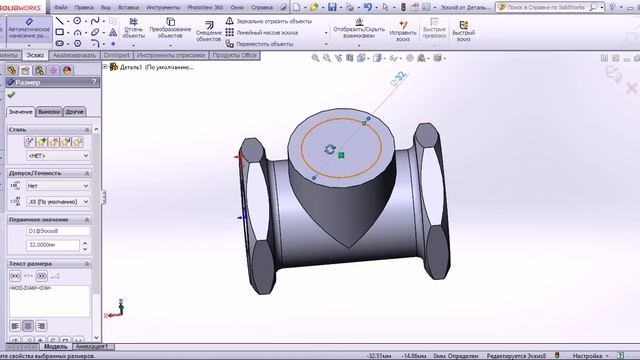Image resolution: width=640 pixels, height=360 pixels.
Task: Open PropertyManager tab icon
Action: pos(25,70)
